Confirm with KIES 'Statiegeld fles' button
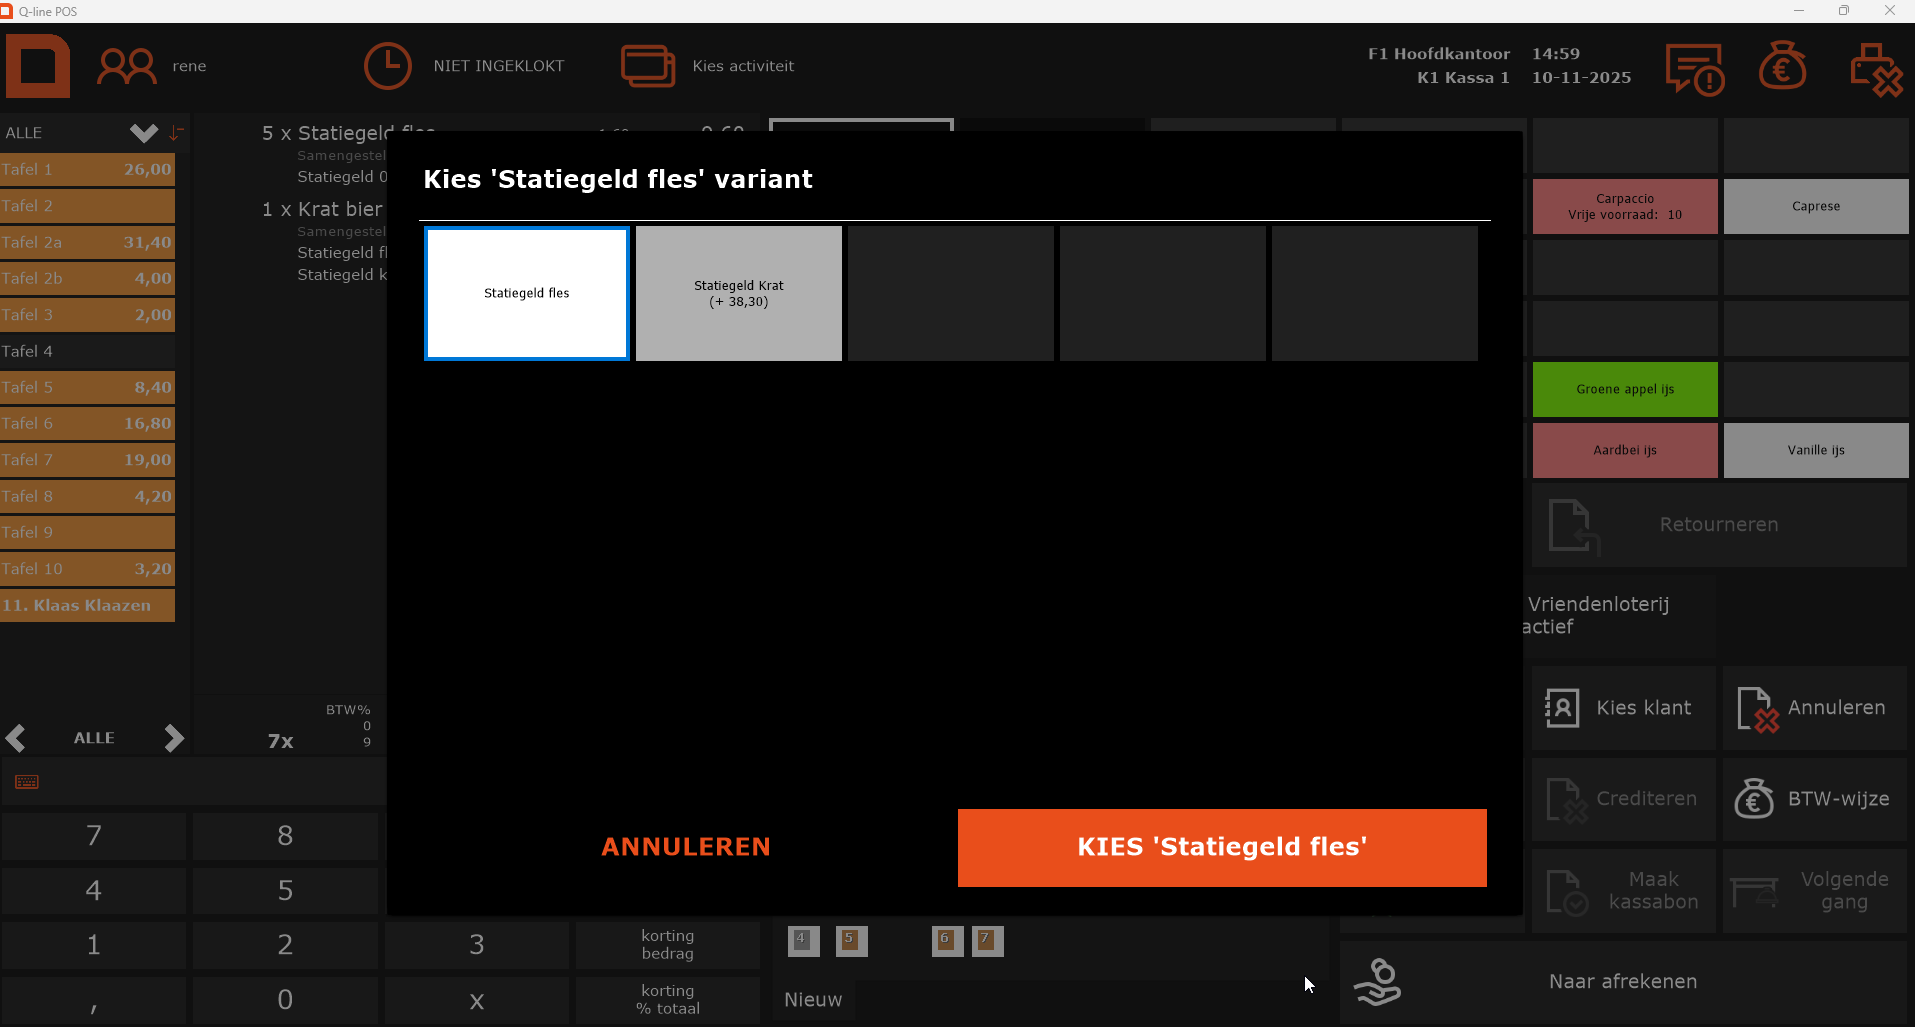The image size is (1915, 1027). (x=1222, y=847)
